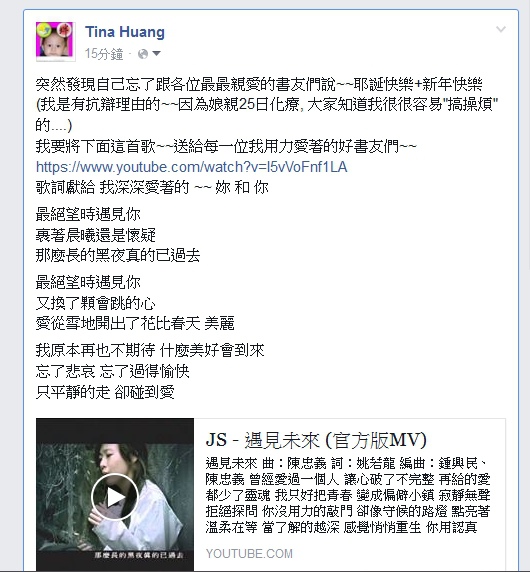The width and height of the screenshot is (530, 572).
Task: Open the post options chevron menu
Action: click(501, 29)
